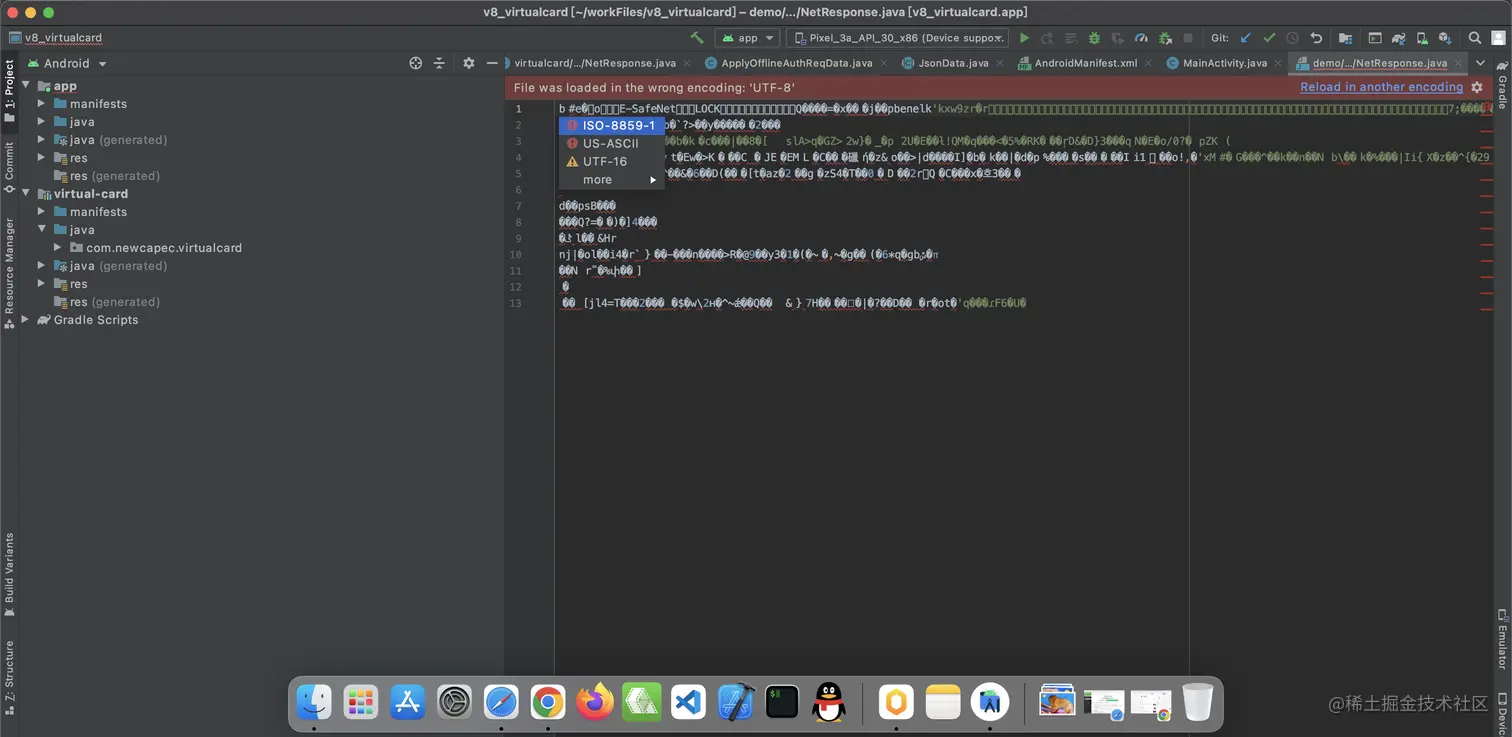Open the Commit tool window tab
Image resolution: width=1512 pixels, height=737 pixels.
tap(10, 167)
